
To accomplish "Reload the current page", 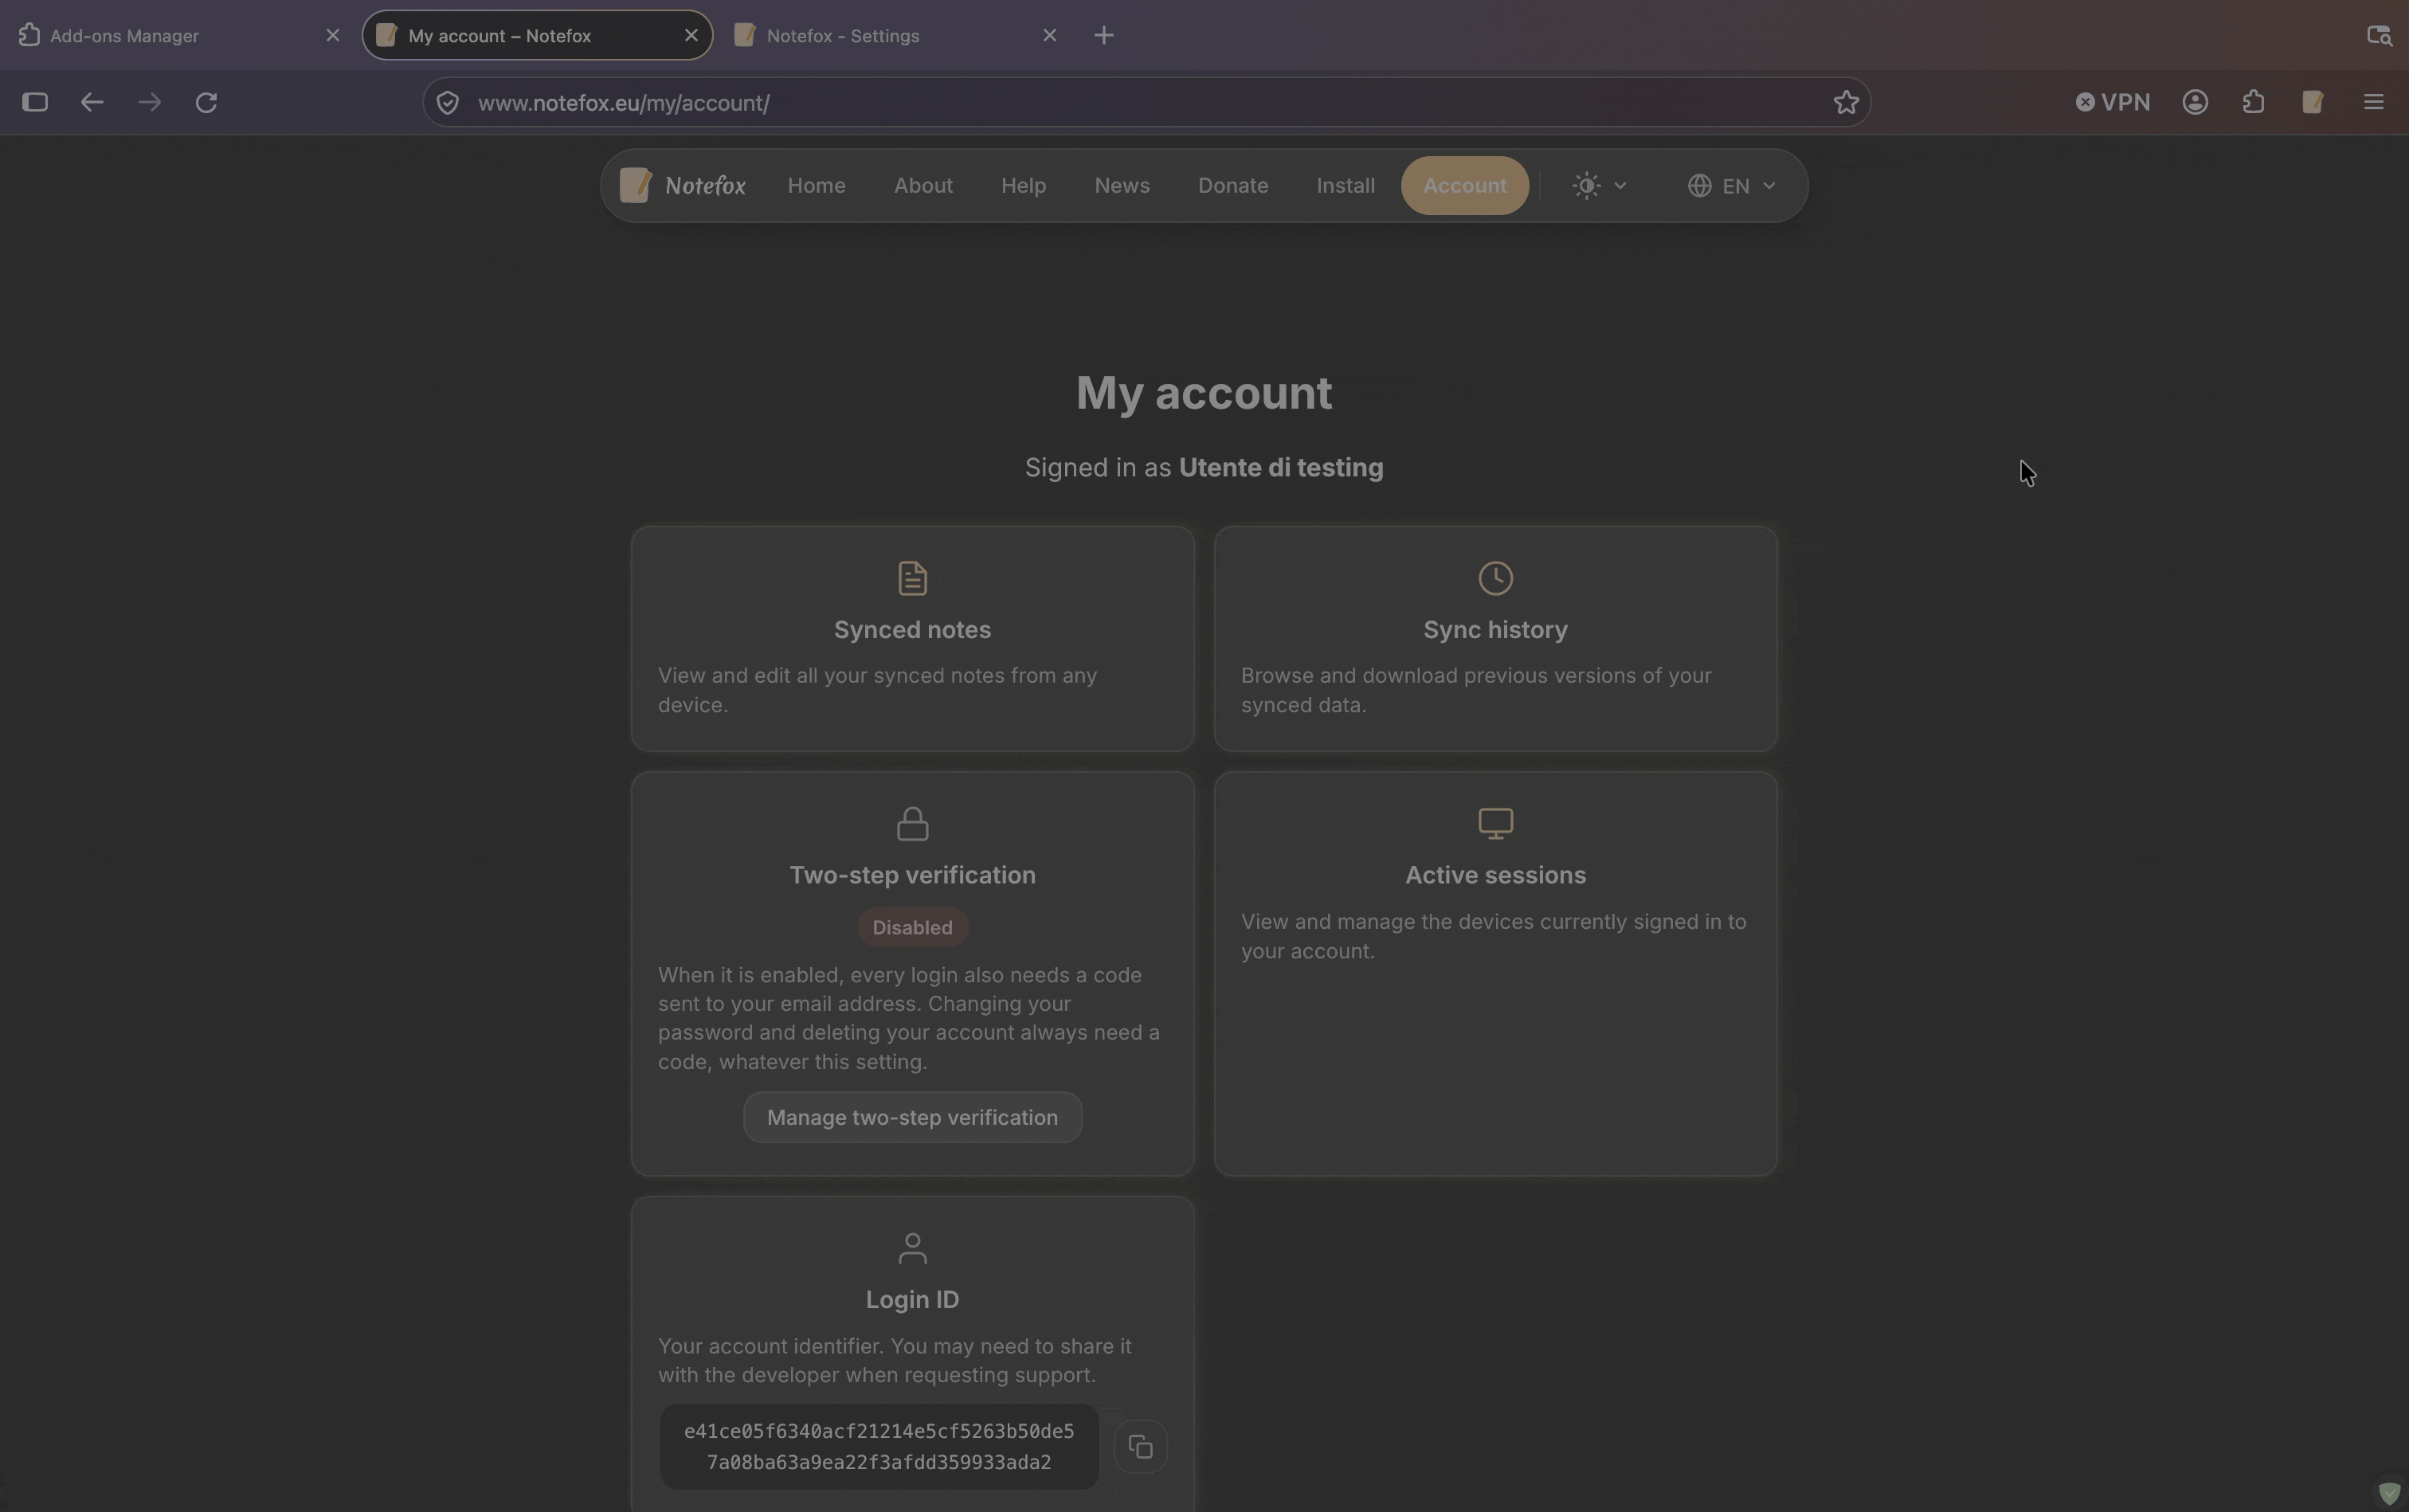I will point(206,102).
